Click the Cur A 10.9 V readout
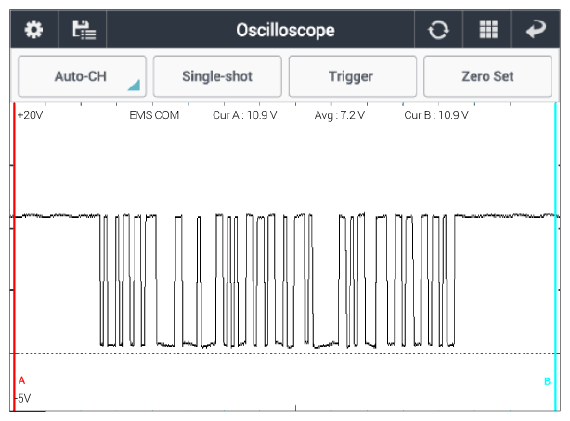 245,115
